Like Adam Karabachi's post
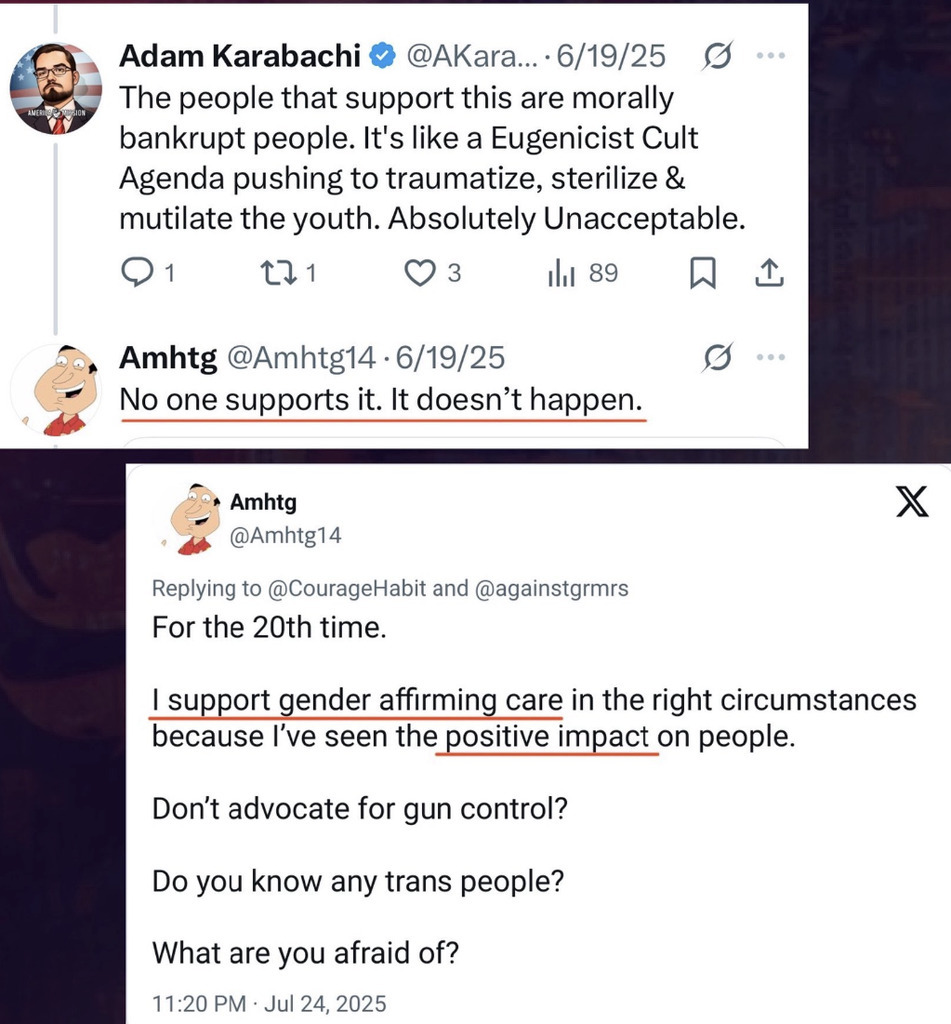The height and width of the screenshot is (1024, 951). tap(418, 273)
